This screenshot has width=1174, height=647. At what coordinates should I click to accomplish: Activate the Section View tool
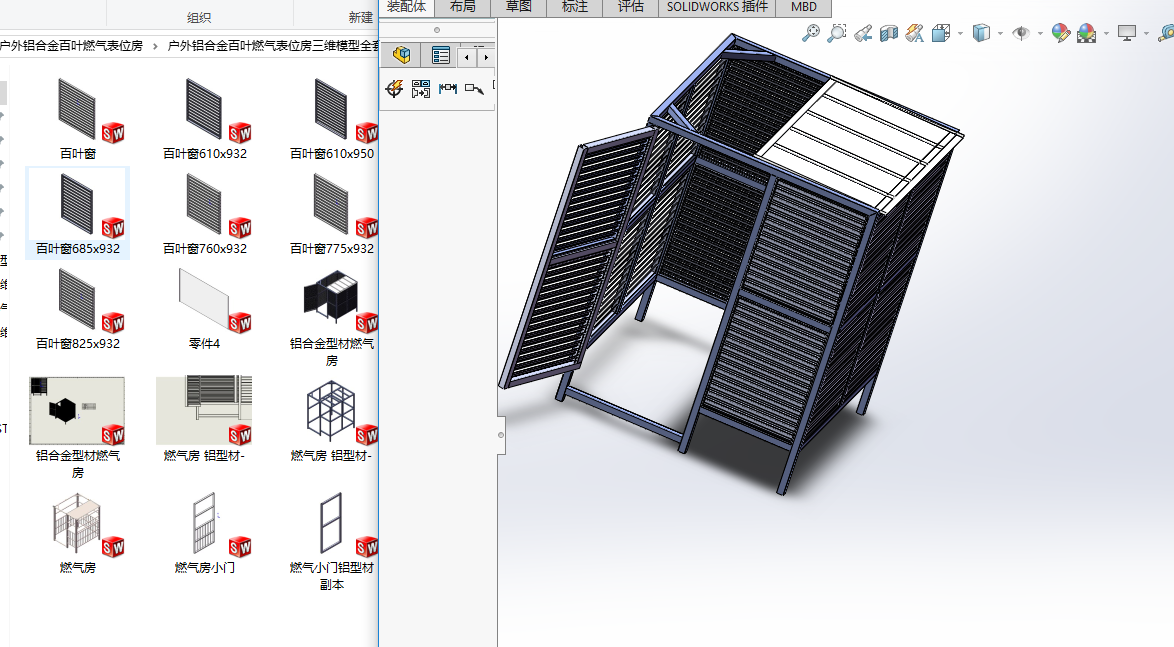[x=889, y=33]
